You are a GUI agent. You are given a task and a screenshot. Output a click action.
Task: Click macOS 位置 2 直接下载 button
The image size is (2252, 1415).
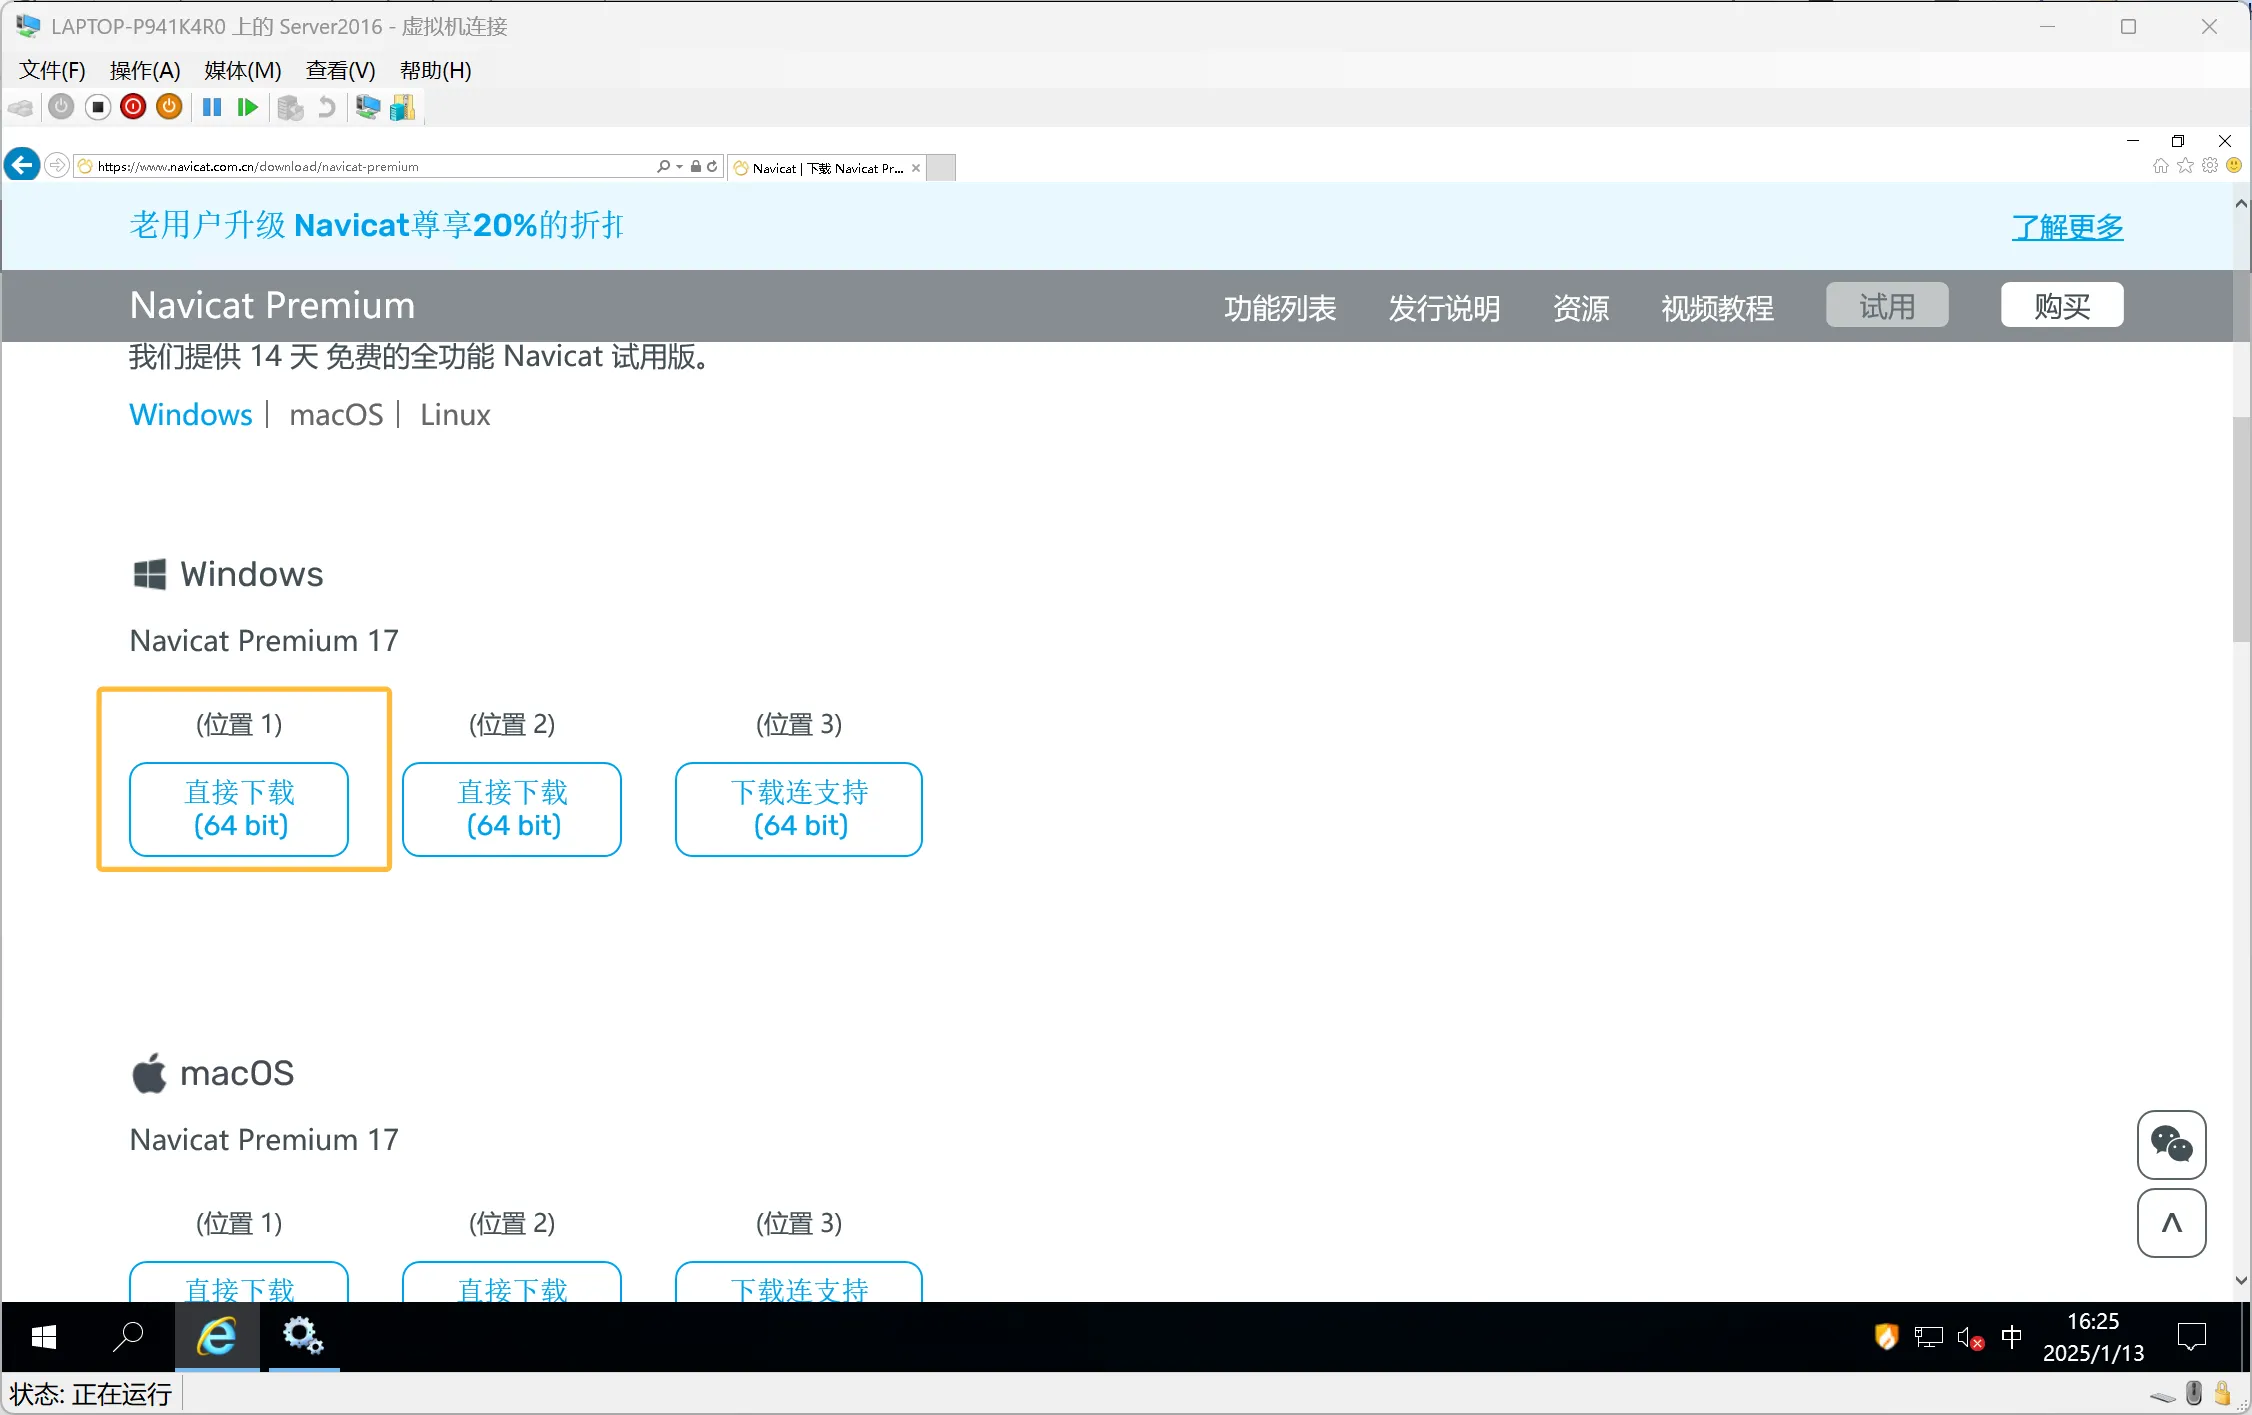point(512,1283)
